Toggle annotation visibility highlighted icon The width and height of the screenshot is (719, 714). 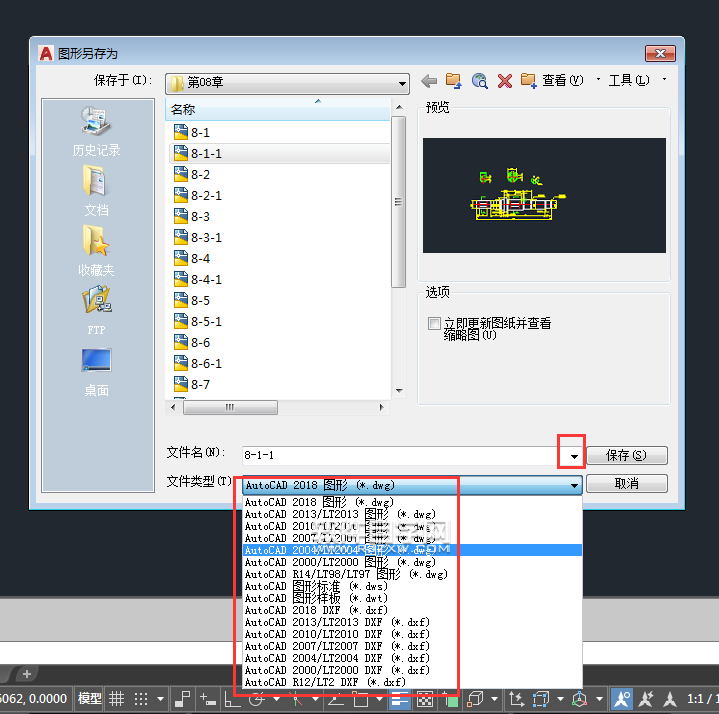(x=622, y=699)
